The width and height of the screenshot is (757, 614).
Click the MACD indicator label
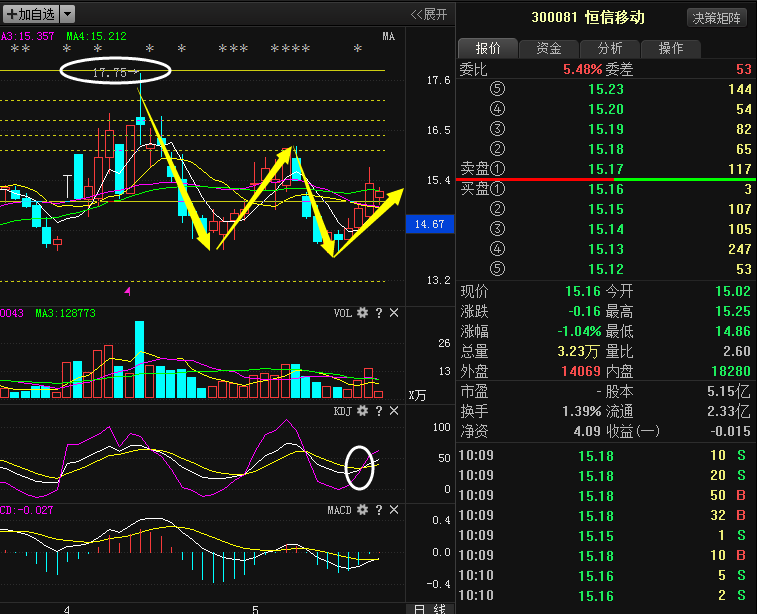click(339, 510)
